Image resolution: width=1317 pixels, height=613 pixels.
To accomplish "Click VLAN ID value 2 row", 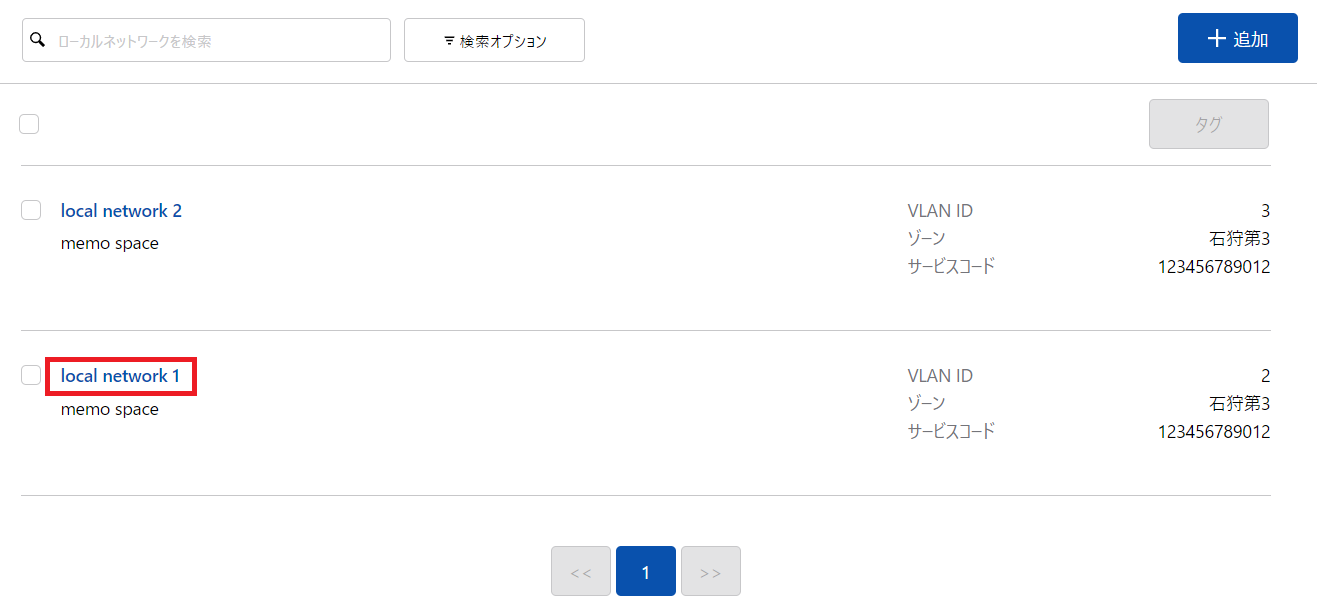I will click(1089, 376).
